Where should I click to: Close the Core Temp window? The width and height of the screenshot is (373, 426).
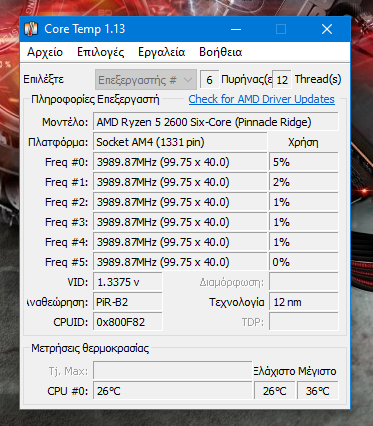tap(327, 29)
